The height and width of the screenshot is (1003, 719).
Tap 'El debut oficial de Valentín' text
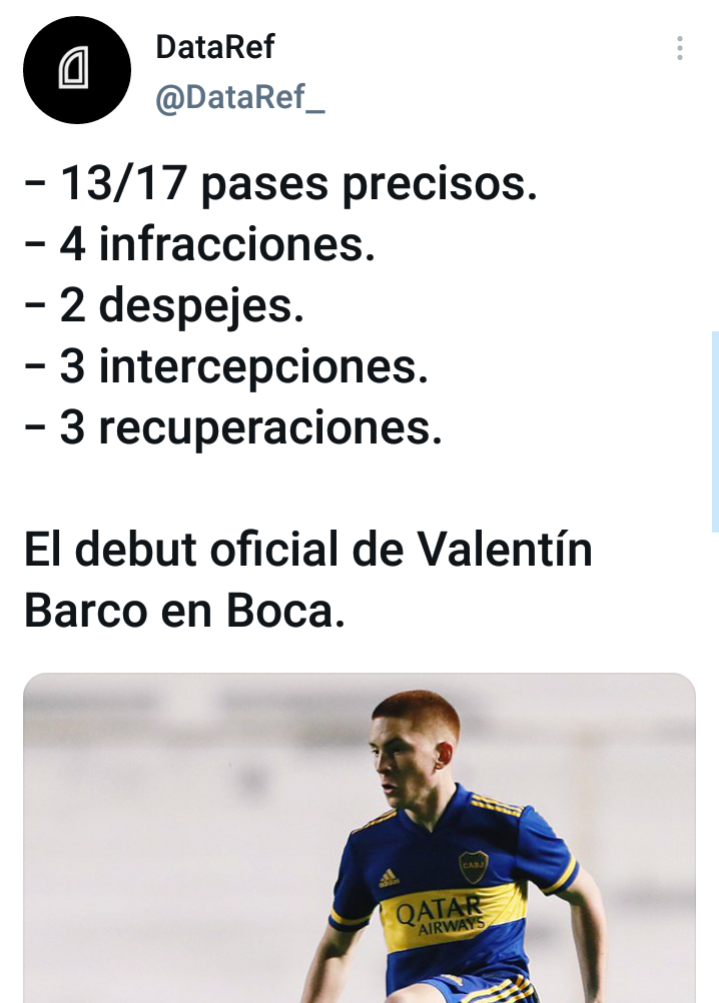[308, 549]
